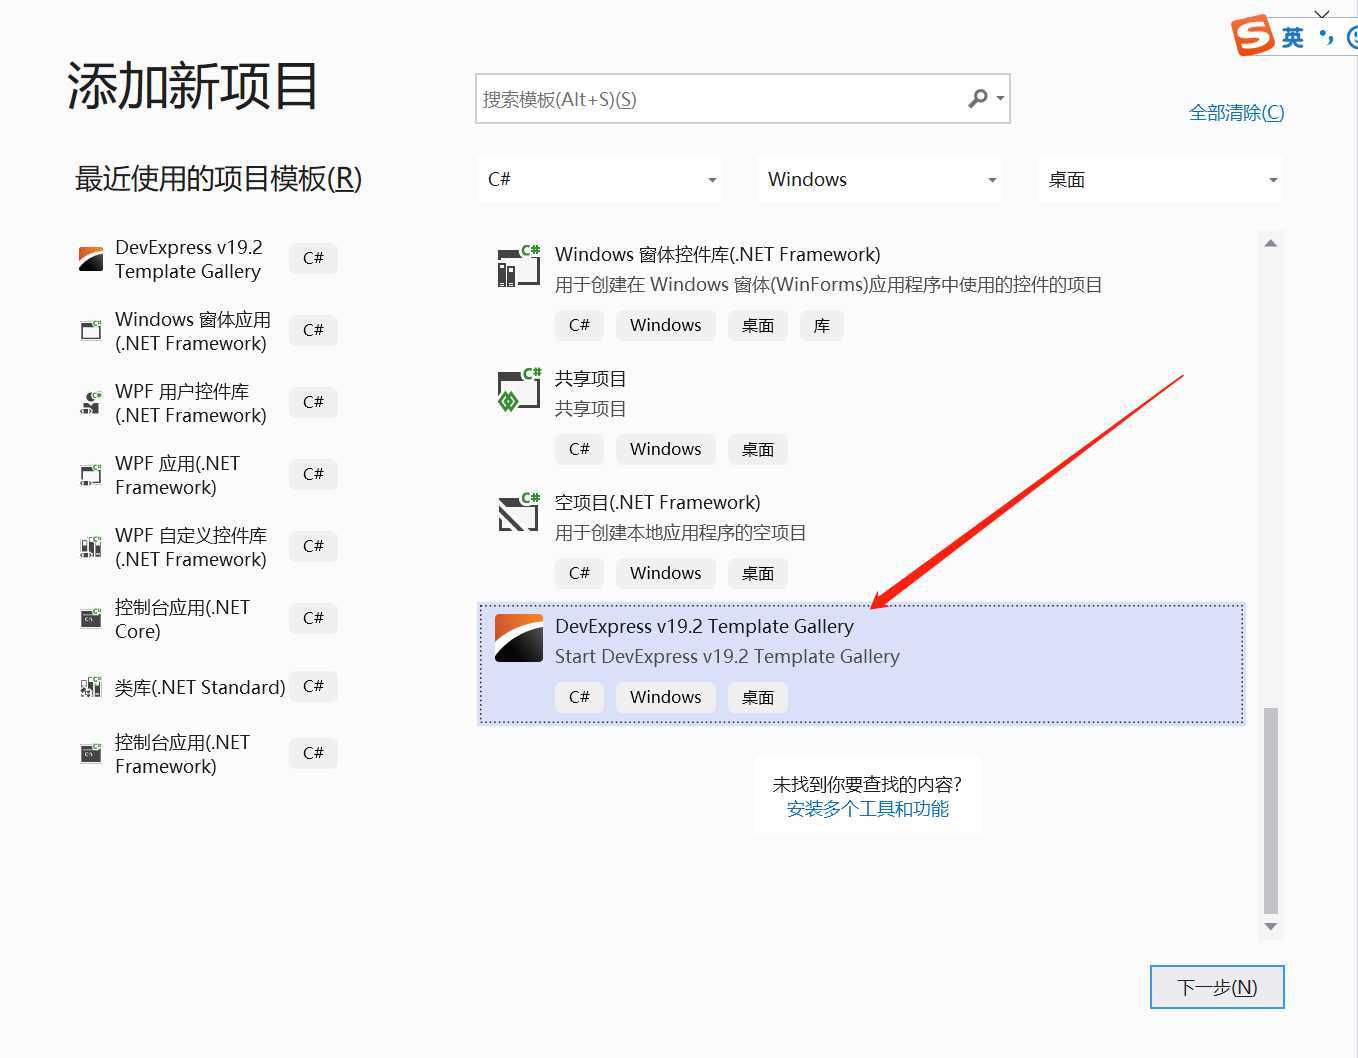Click 全部清除(C) link

pos(1236,113)
